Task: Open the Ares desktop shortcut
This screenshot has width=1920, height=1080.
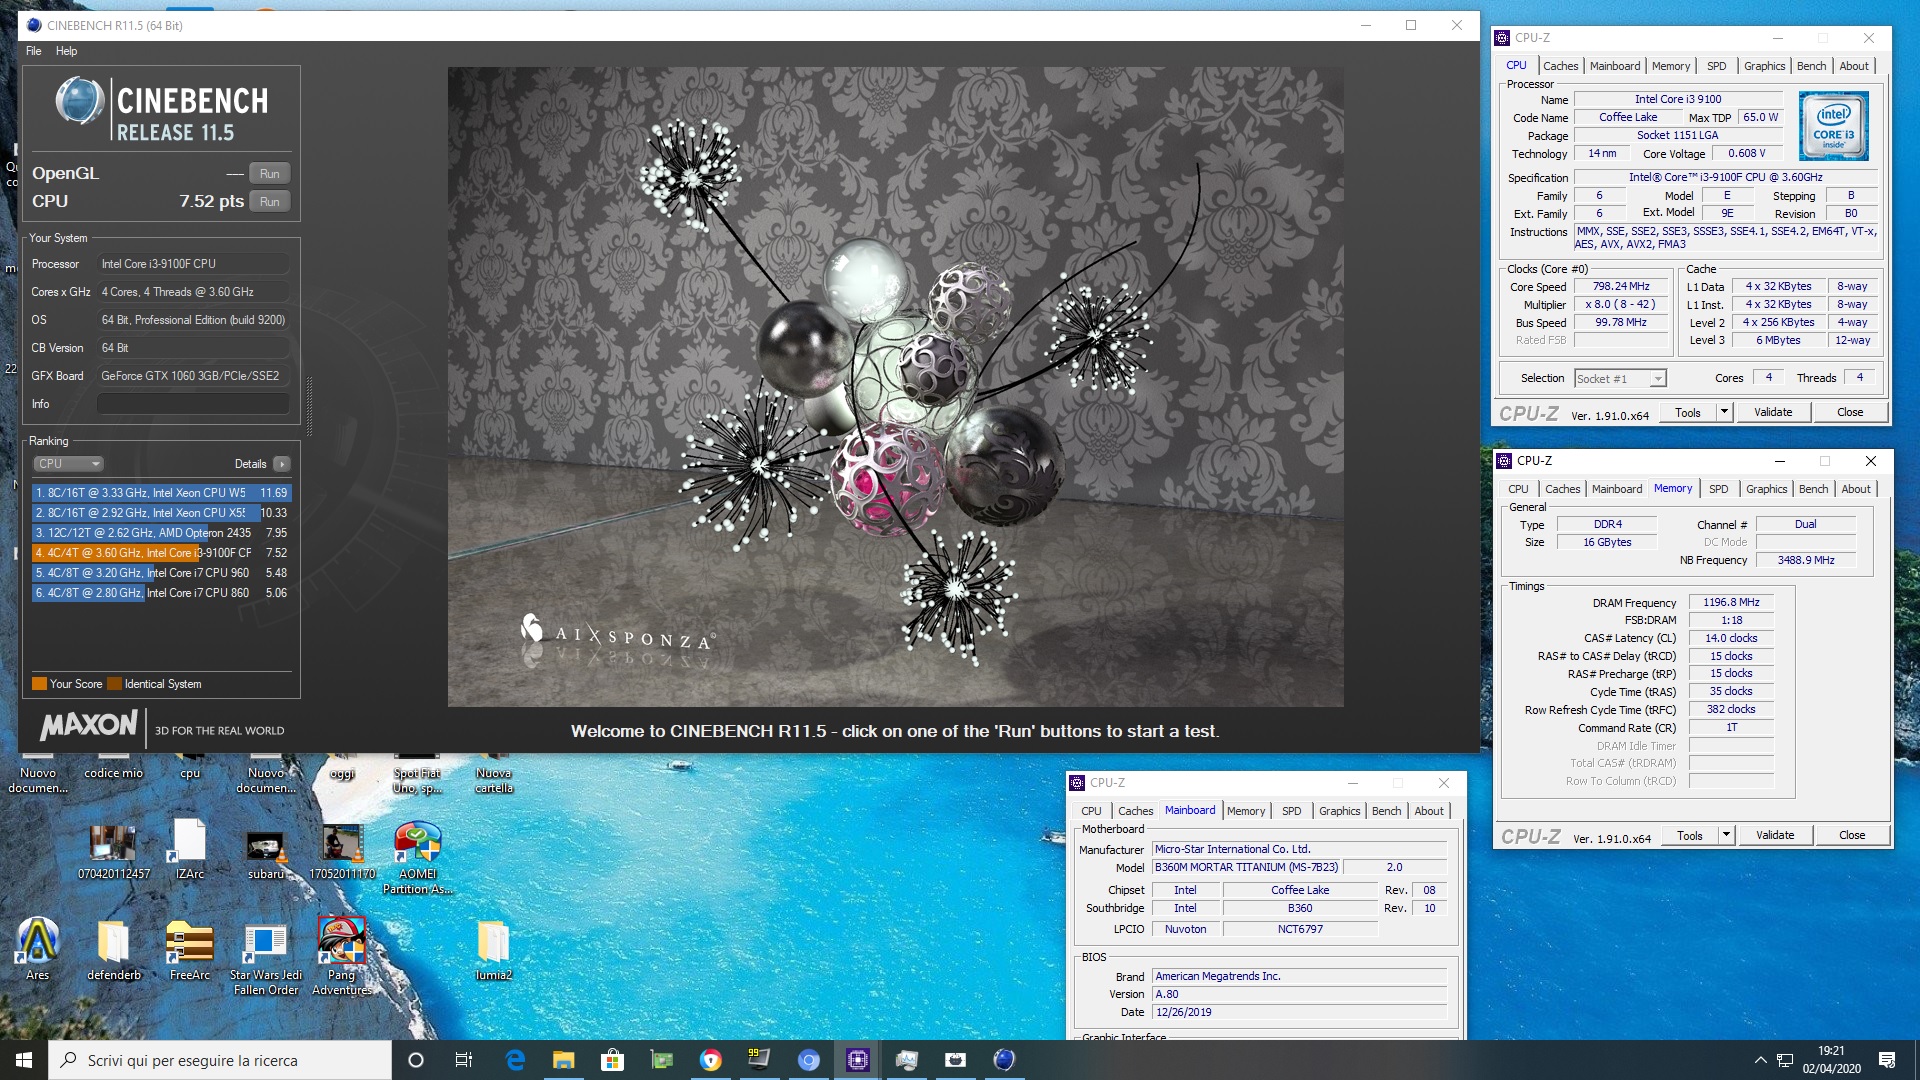Action: click(x=37, y=949)
